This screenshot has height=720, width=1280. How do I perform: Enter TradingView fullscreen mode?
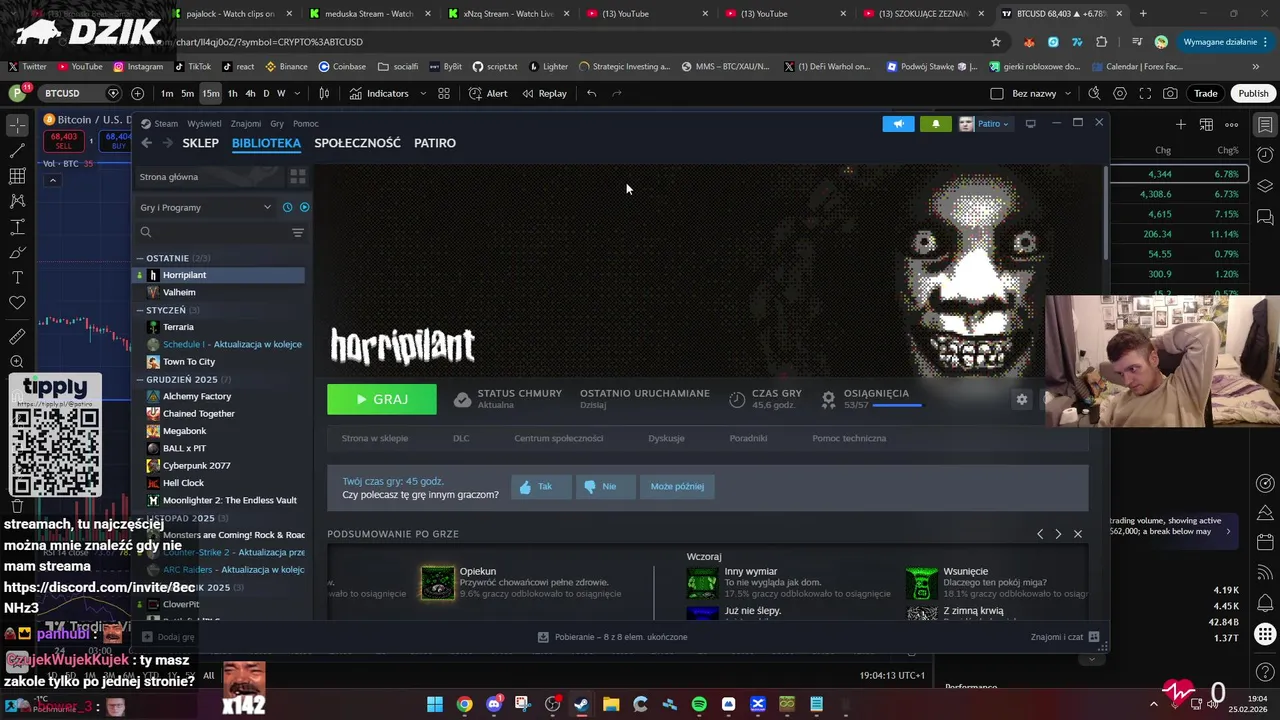1145,93
